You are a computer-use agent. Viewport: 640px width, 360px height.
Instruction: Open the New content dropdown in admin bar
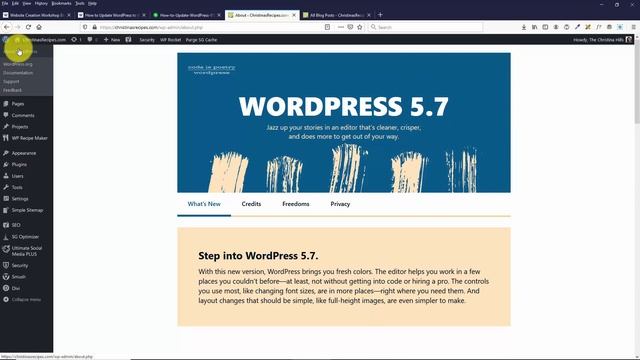click(x=112, y=40)
